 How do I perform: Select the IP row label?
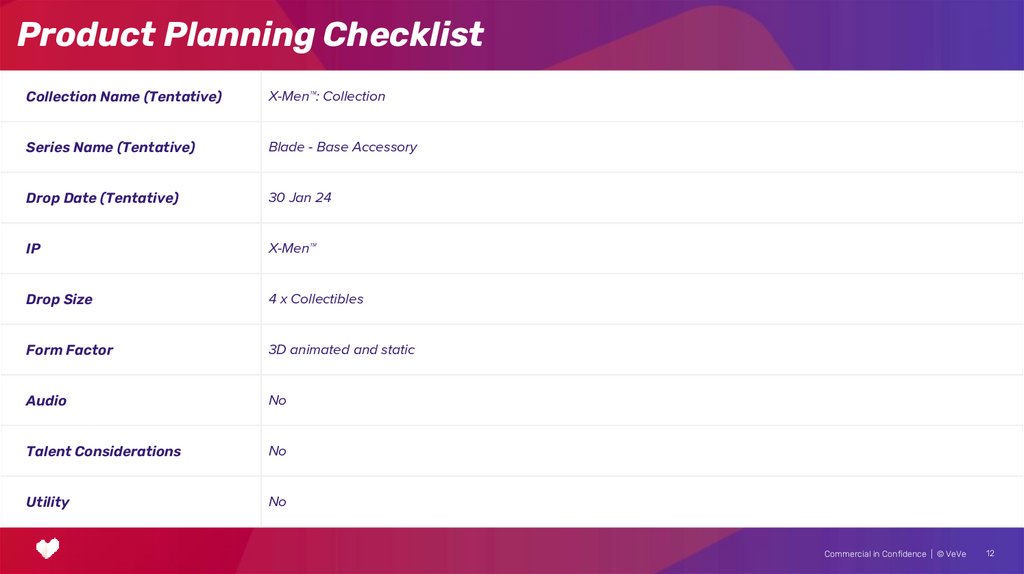coord(33,249)
